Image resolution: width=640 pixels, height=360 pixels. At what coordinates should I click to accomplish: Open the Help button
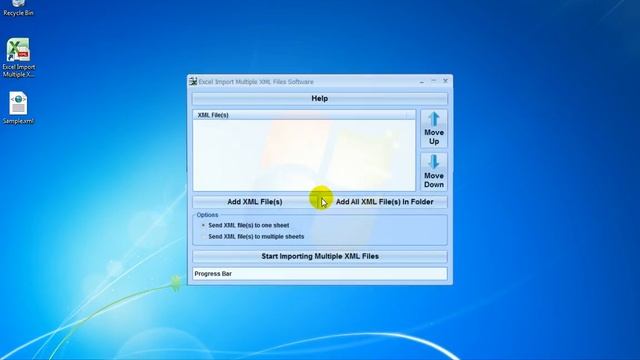[x=320, y=98]
